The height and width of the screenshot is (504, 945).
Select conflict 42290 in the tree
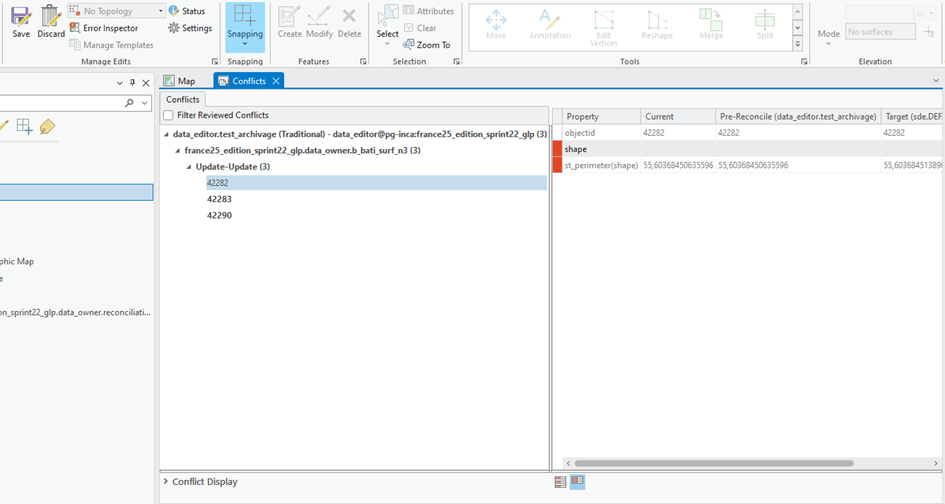coord(219,215)
